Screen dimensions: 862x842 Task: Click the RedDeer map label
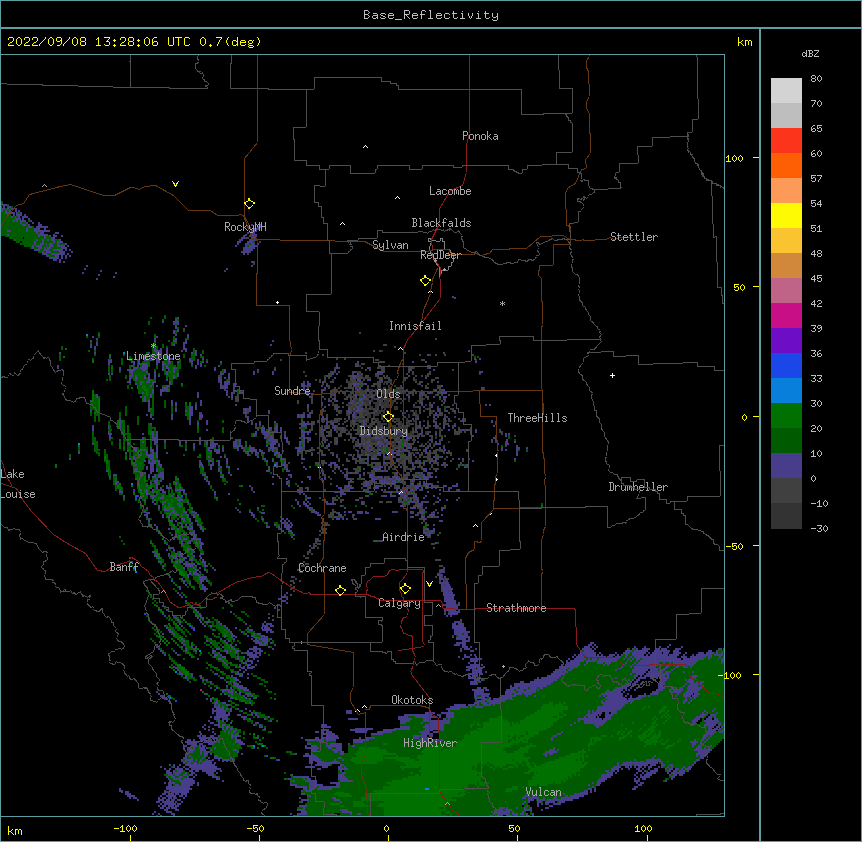click(x=440, y=255)
